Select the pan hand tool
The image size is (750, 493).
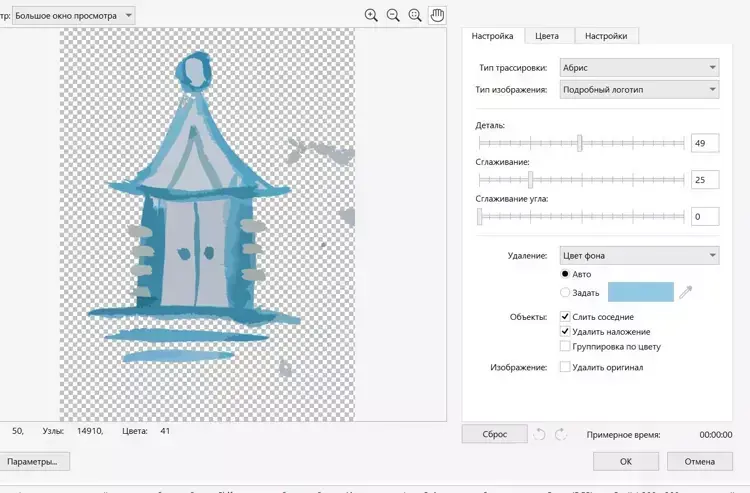(x=437, y=15)
